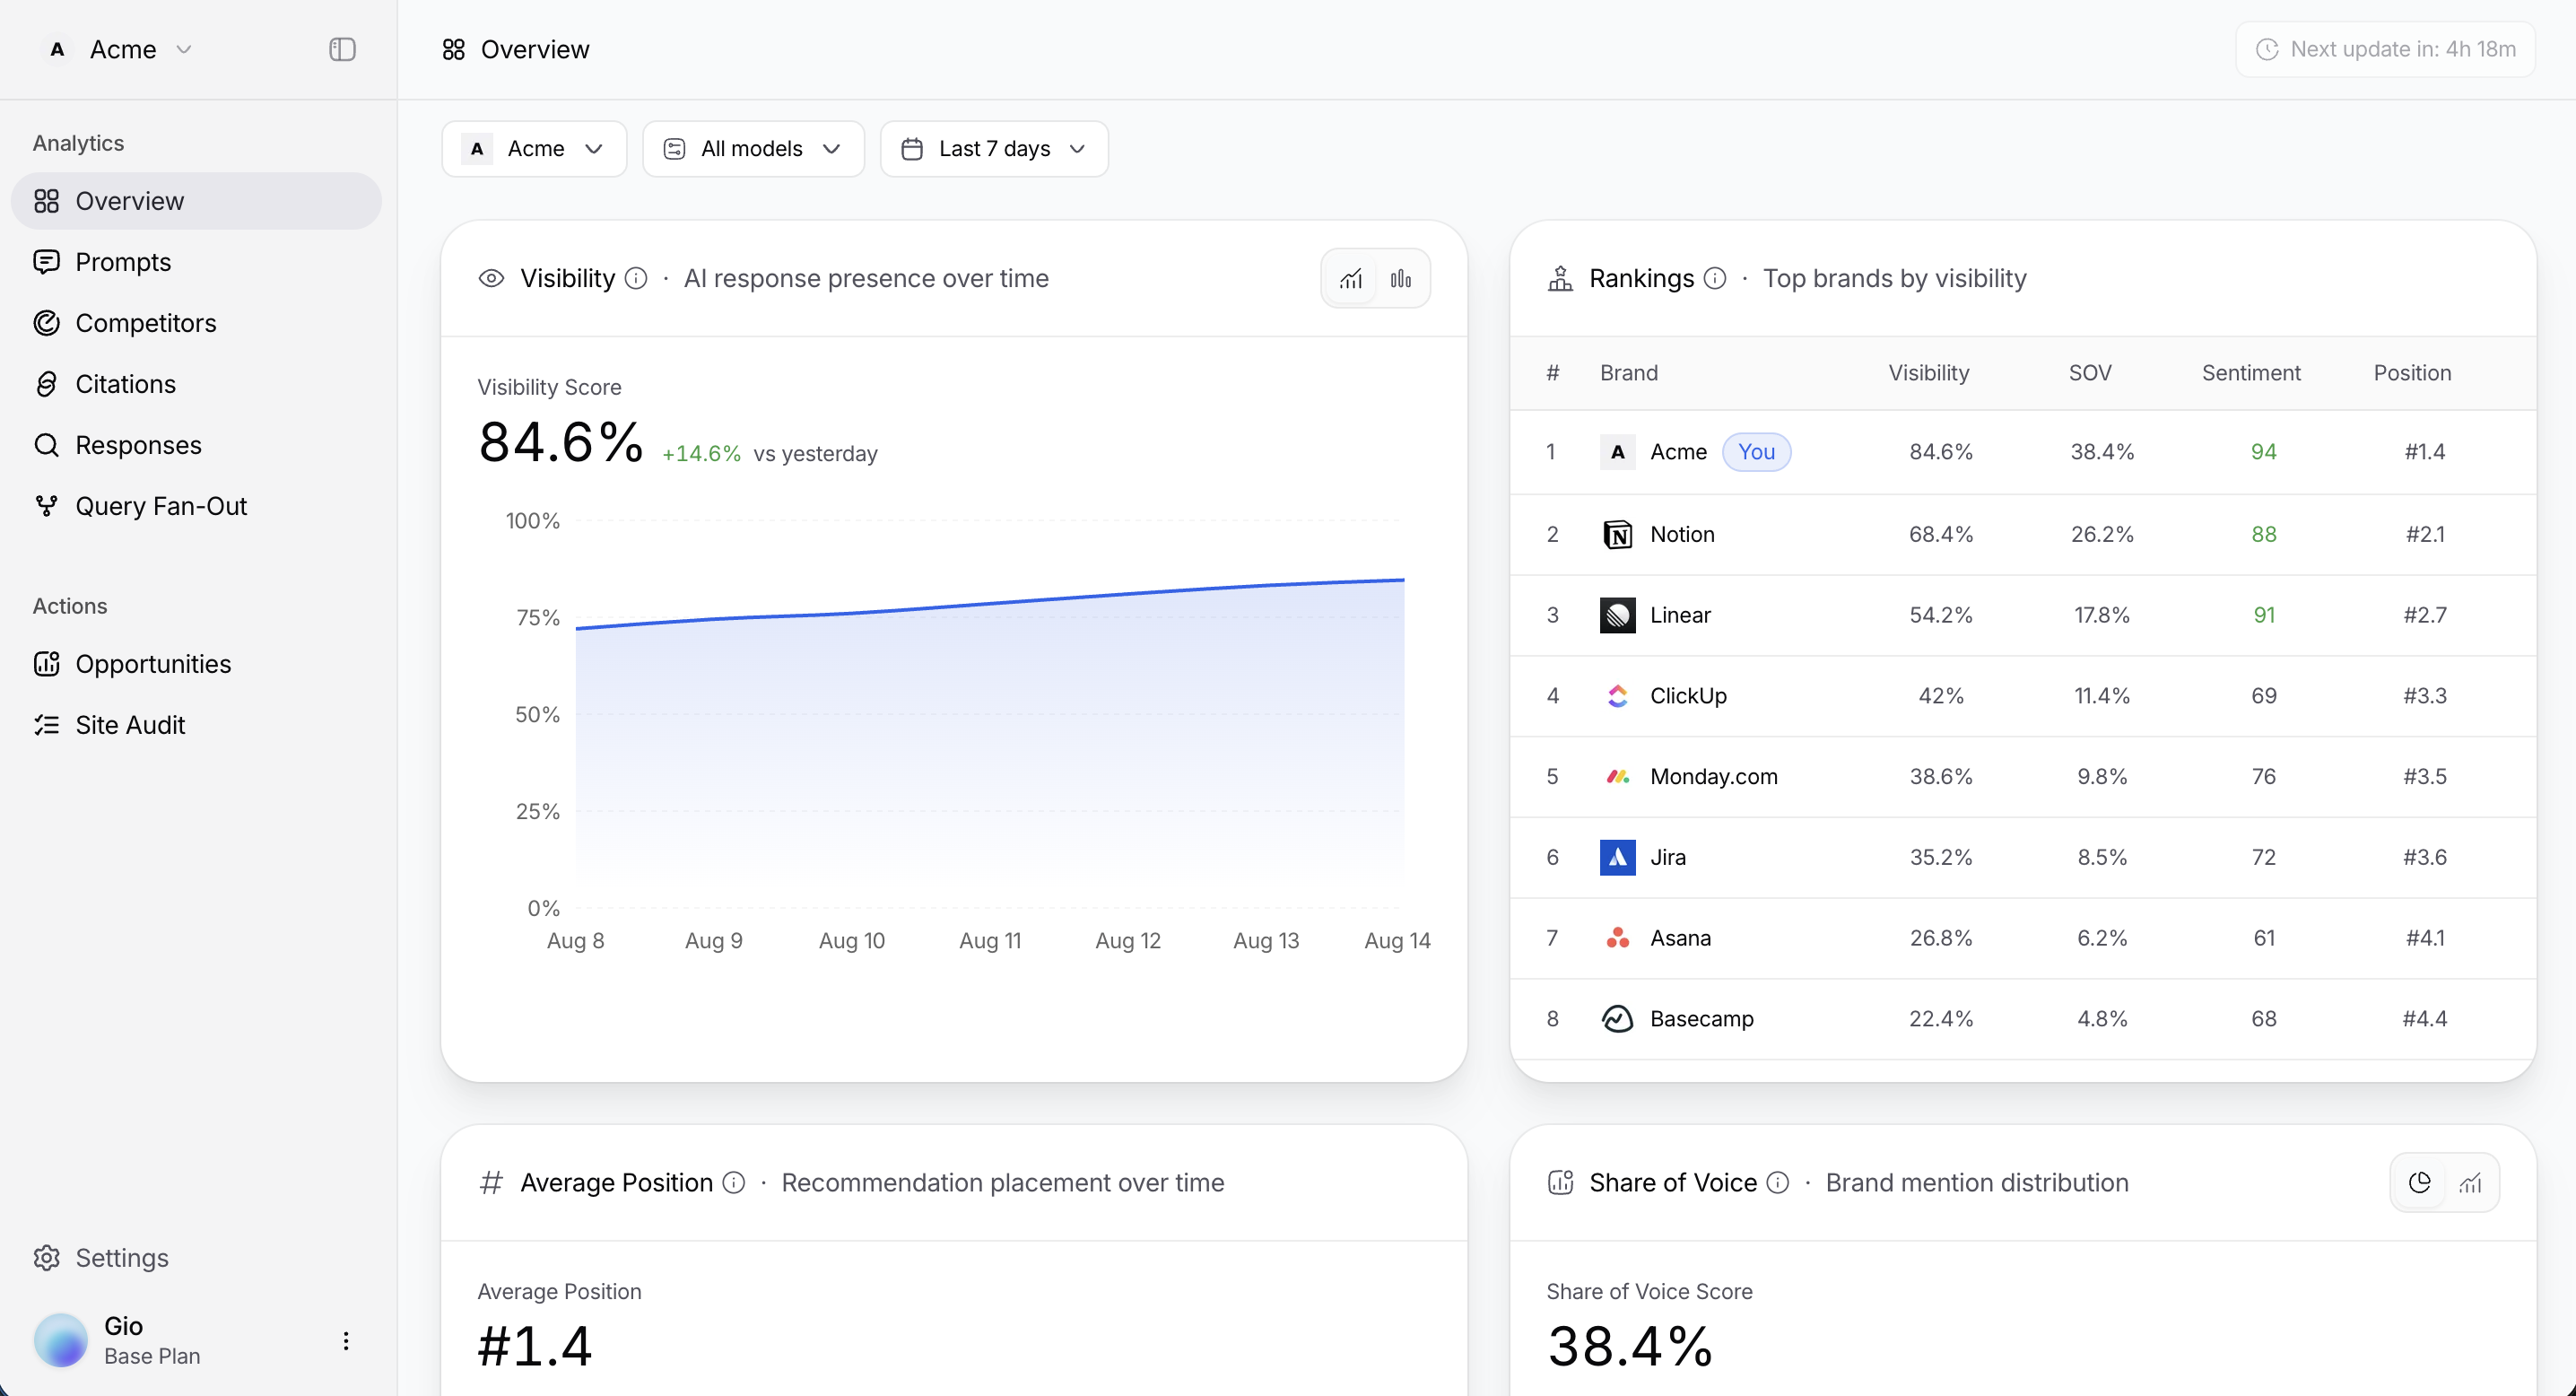
Task: Click the Aug 14 point on visibility chart
Action: coord(1404,580)
